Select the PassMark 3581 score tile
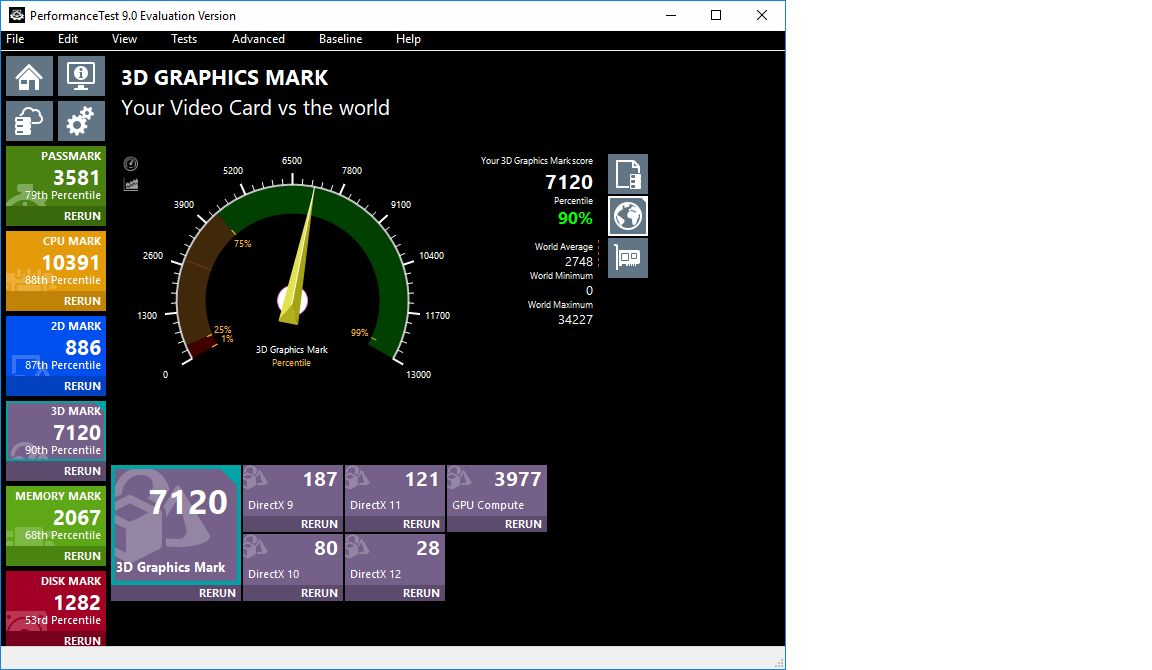This screenshot has width=1152, height=670. [x=56, y=177]
